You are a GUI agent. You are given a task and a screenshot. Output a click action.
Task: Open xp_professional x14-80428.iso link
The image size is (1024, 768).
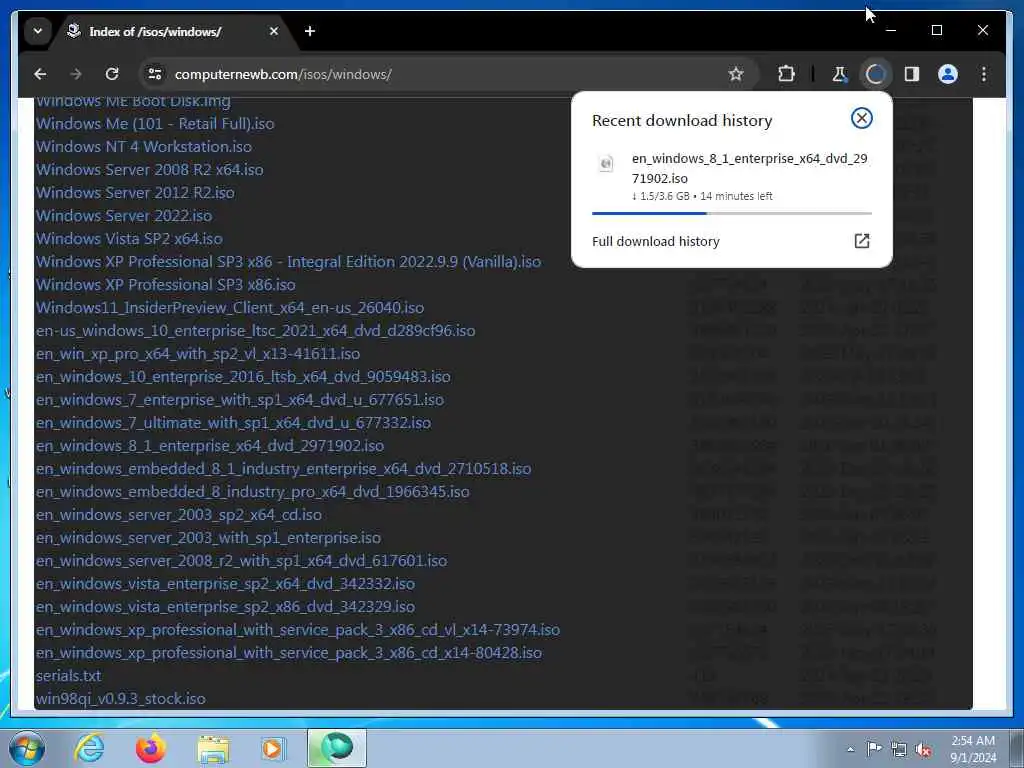point(289,652)
